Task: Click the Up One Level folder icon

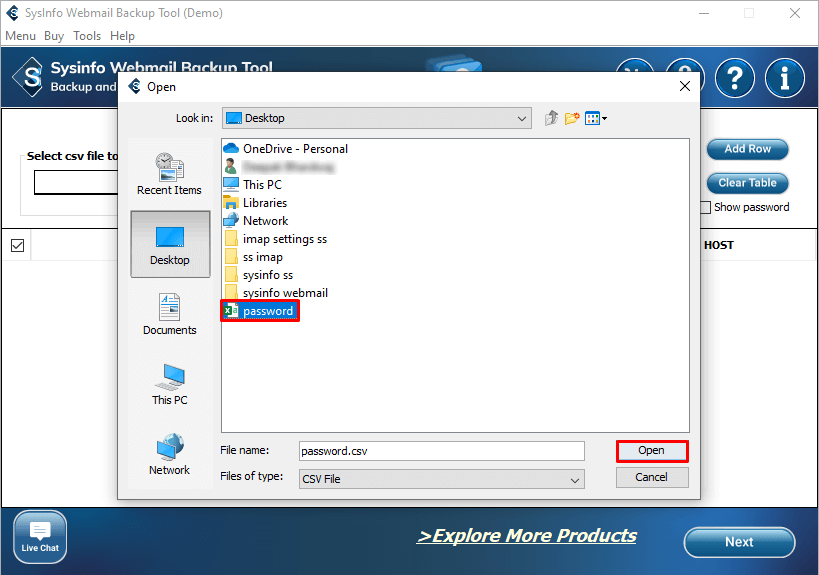Action: [551, 118]
